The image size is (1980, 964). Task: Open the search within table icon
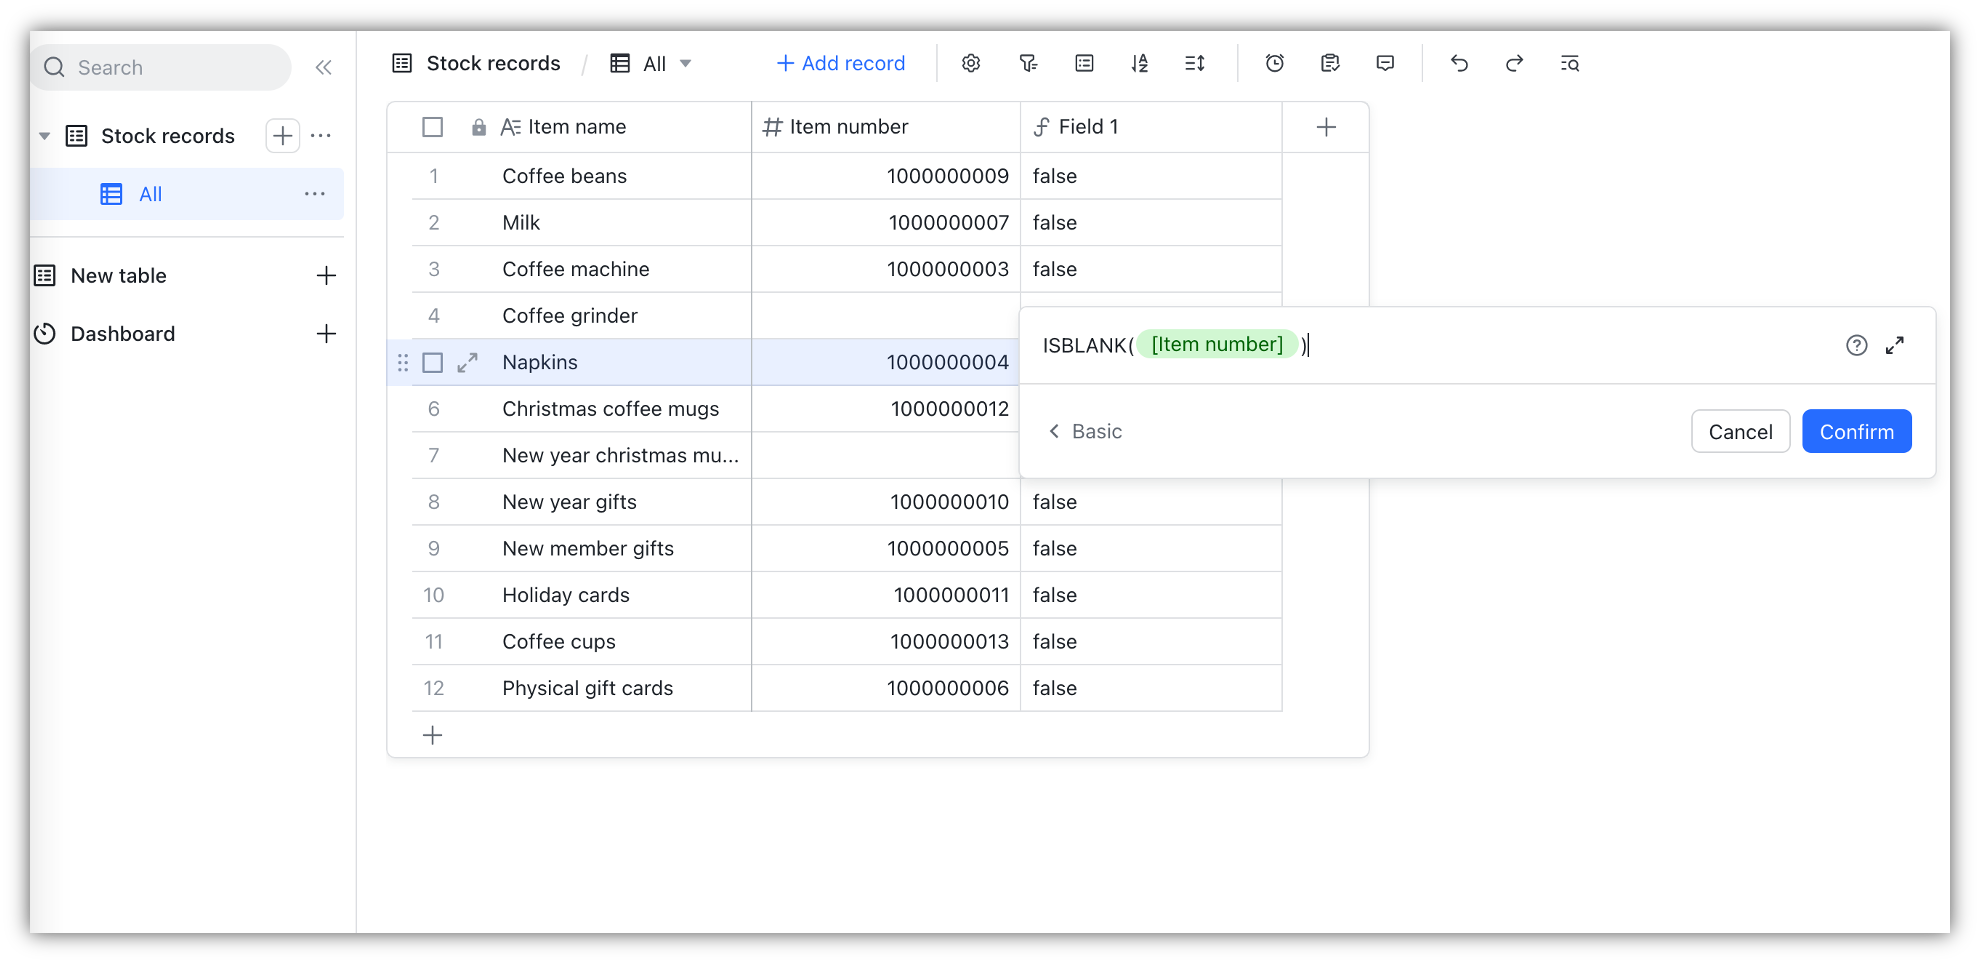point(1569,63)
